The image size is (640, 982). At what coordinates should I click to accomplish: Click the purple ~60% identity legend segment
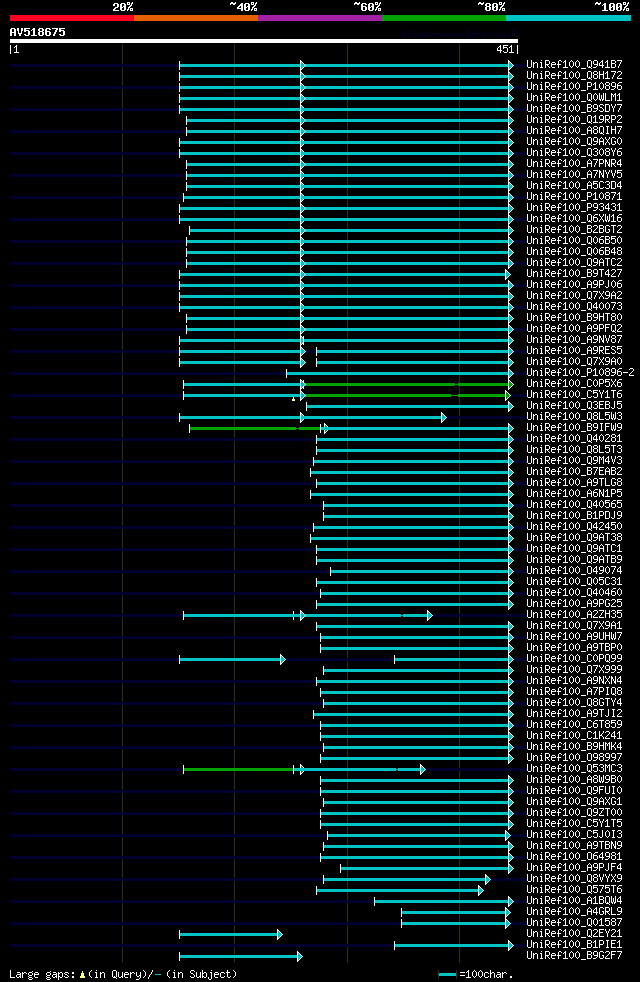click(320, 18)
